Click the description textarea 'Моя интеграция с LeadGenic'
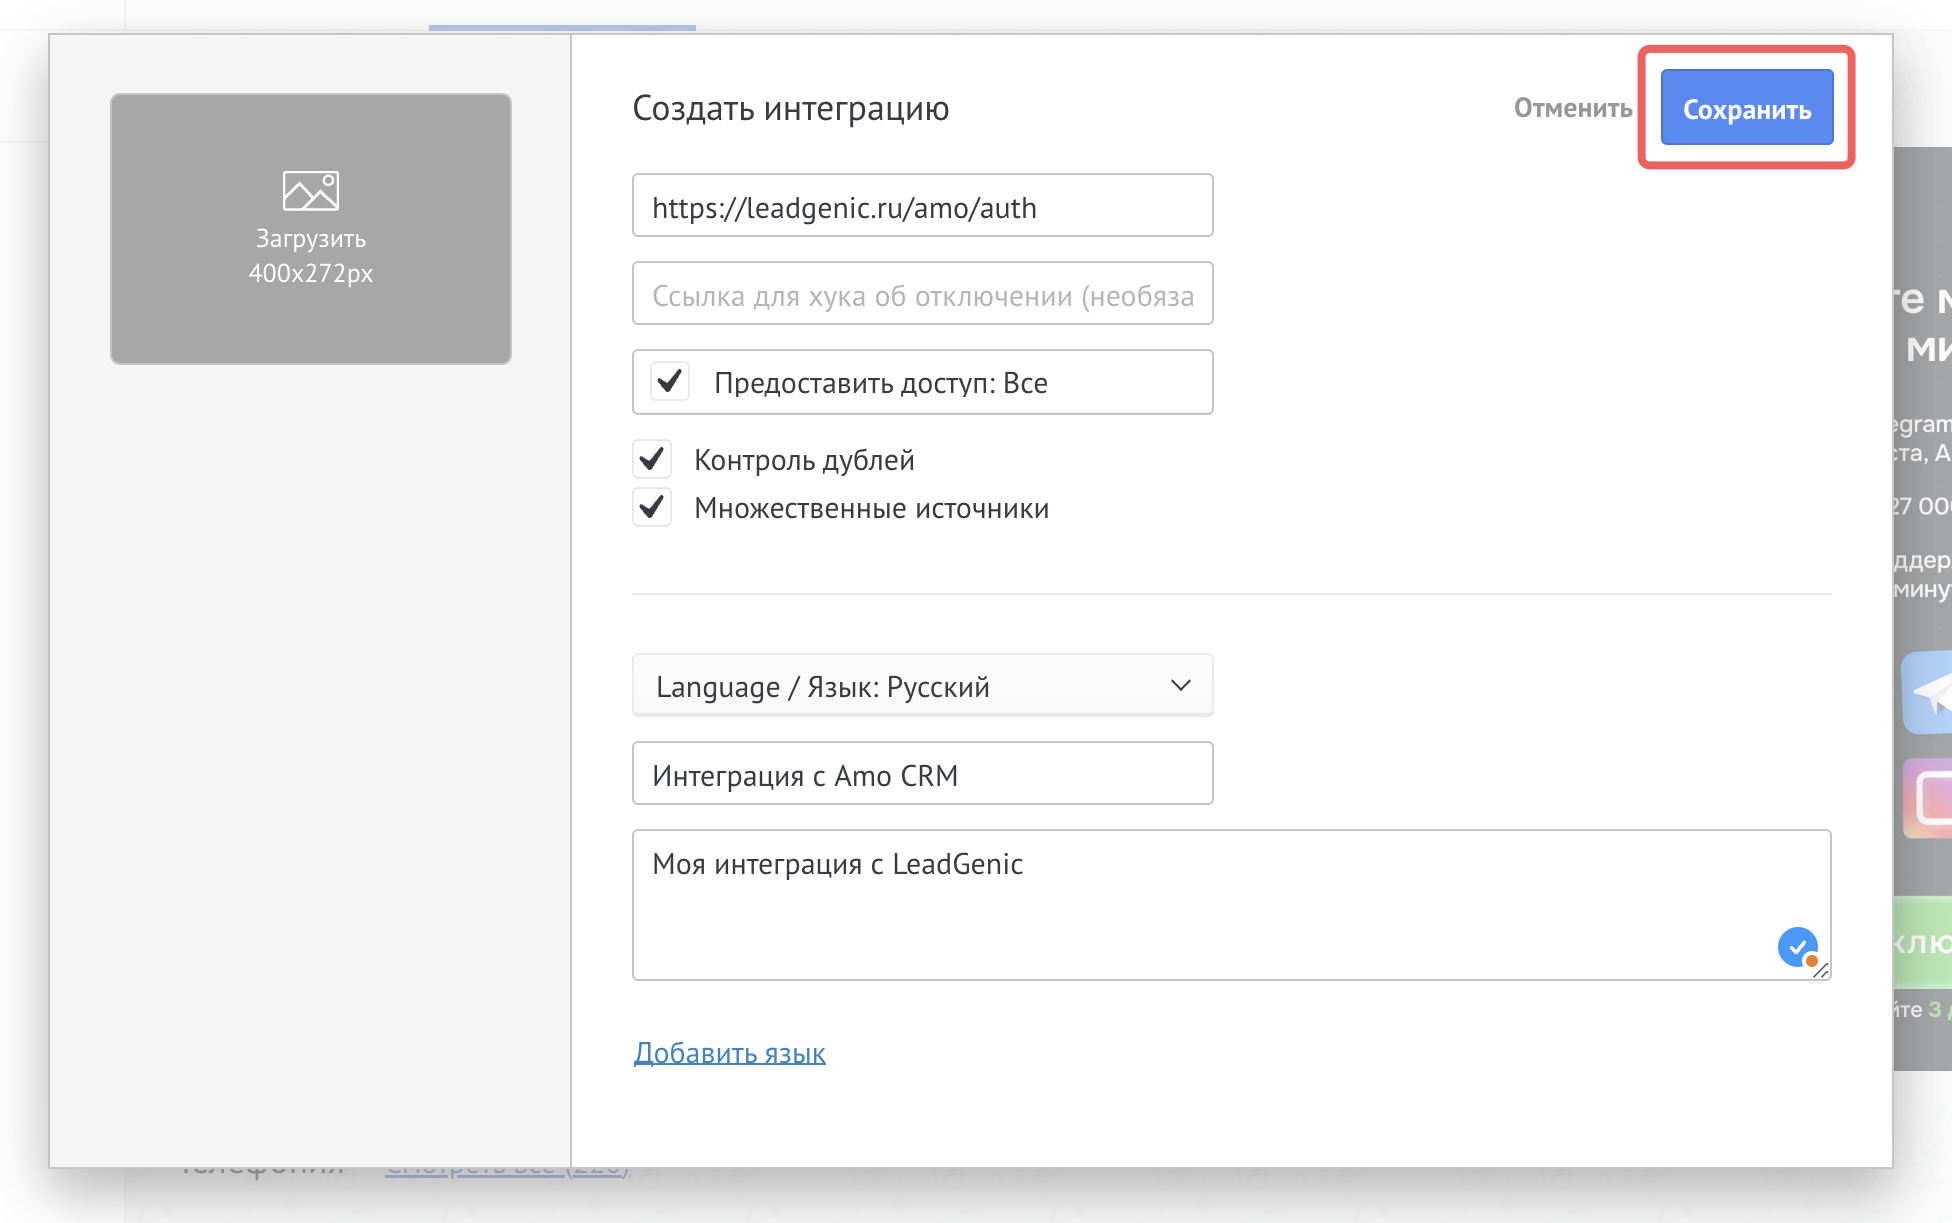The height and width of the screenshot is (1223, 1952). point(1231,905)
